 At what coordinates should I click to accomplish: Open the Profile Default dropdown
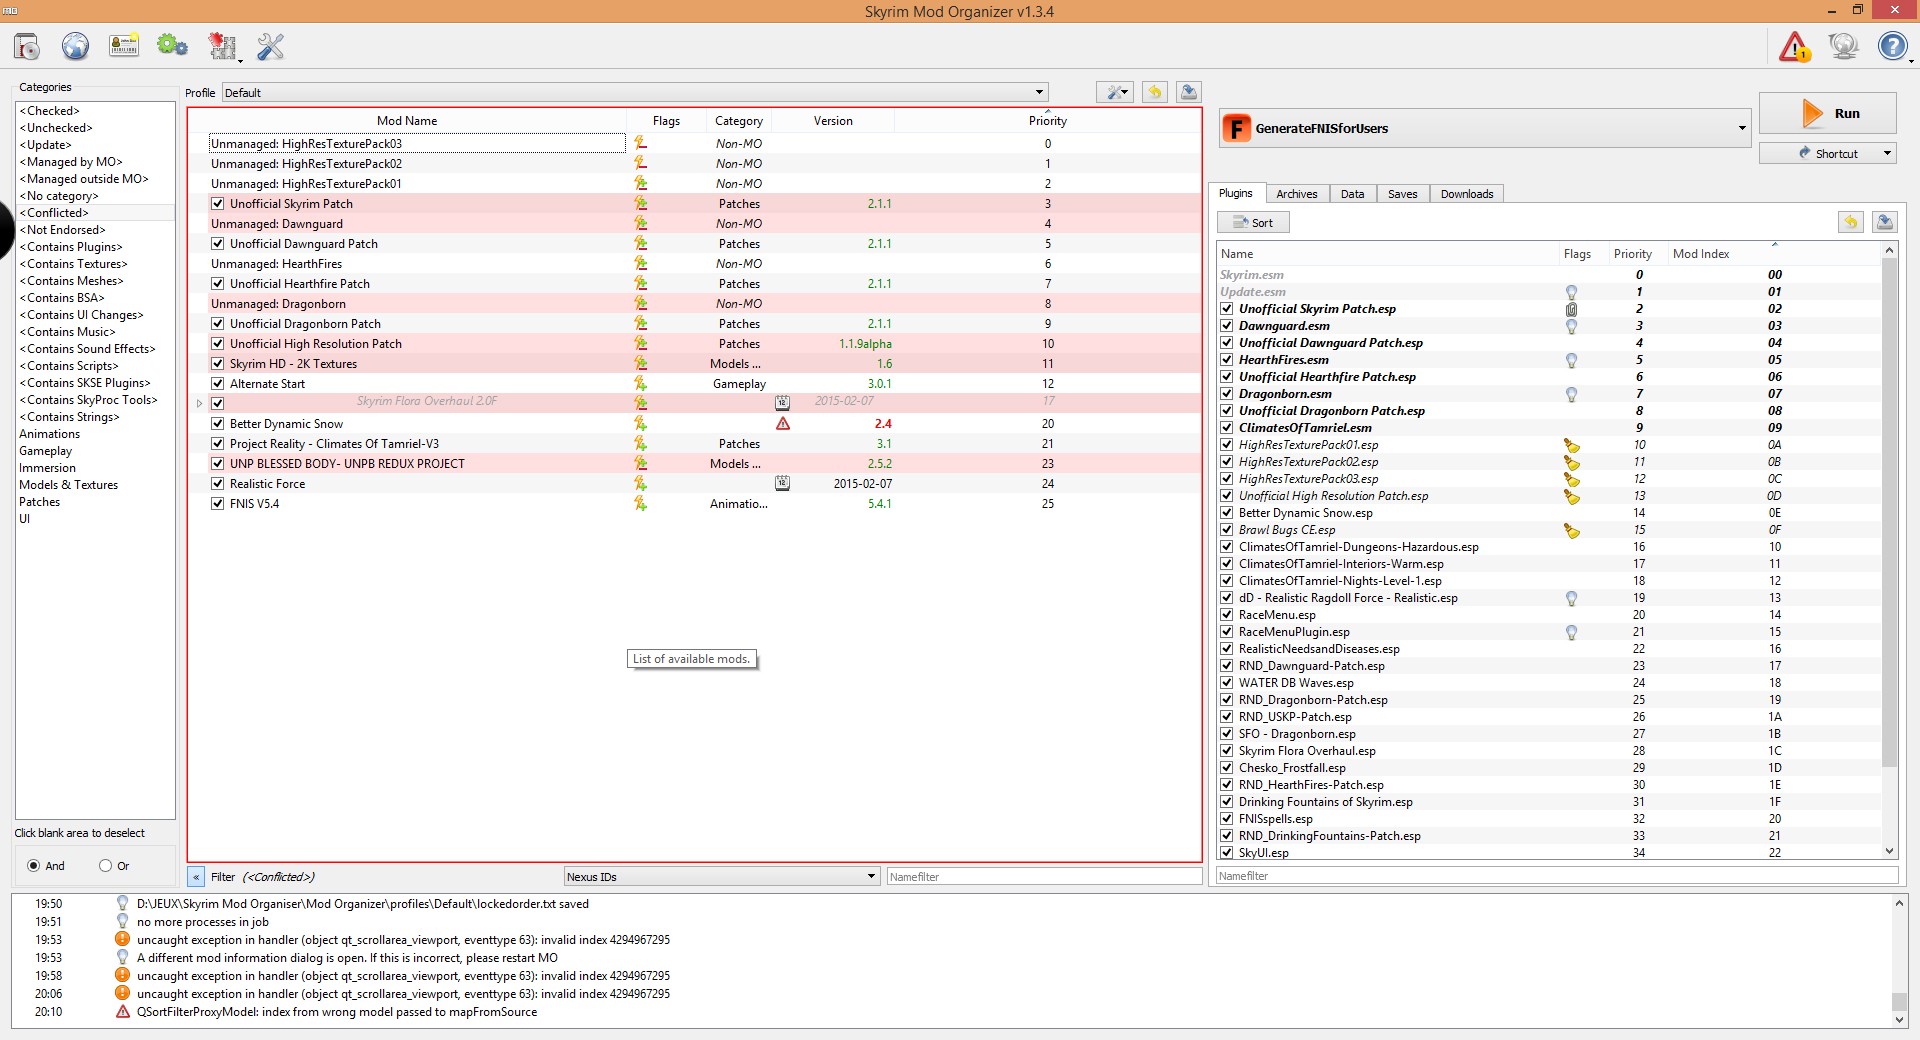click(x=635, y=92)
